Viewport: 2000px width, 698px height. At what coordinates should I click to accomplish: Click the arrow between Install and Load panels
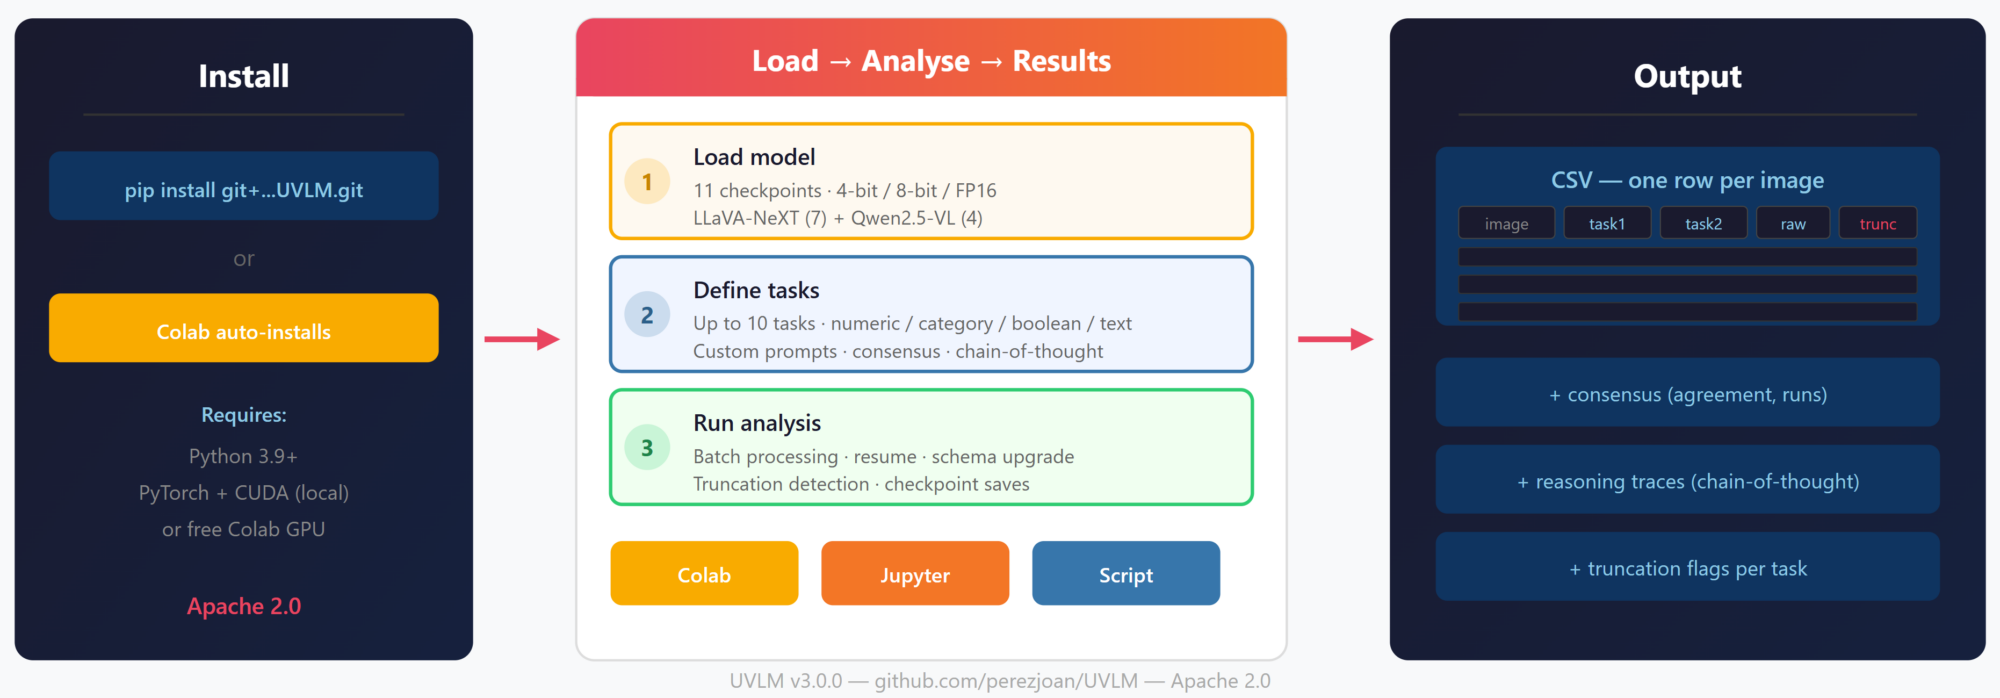coord(522,340)
